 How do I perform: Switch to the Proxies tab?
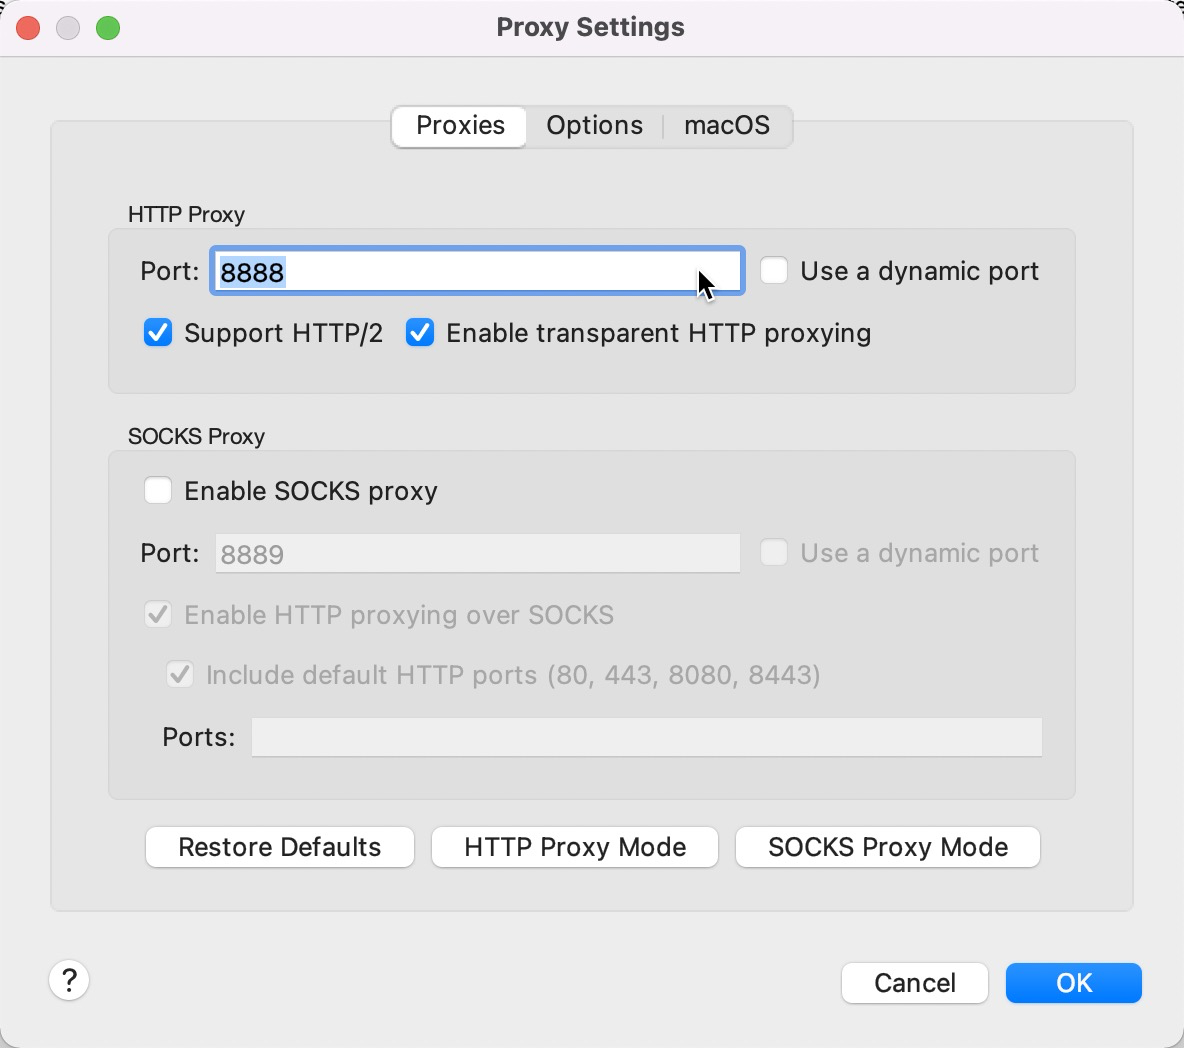pos(460,126)
